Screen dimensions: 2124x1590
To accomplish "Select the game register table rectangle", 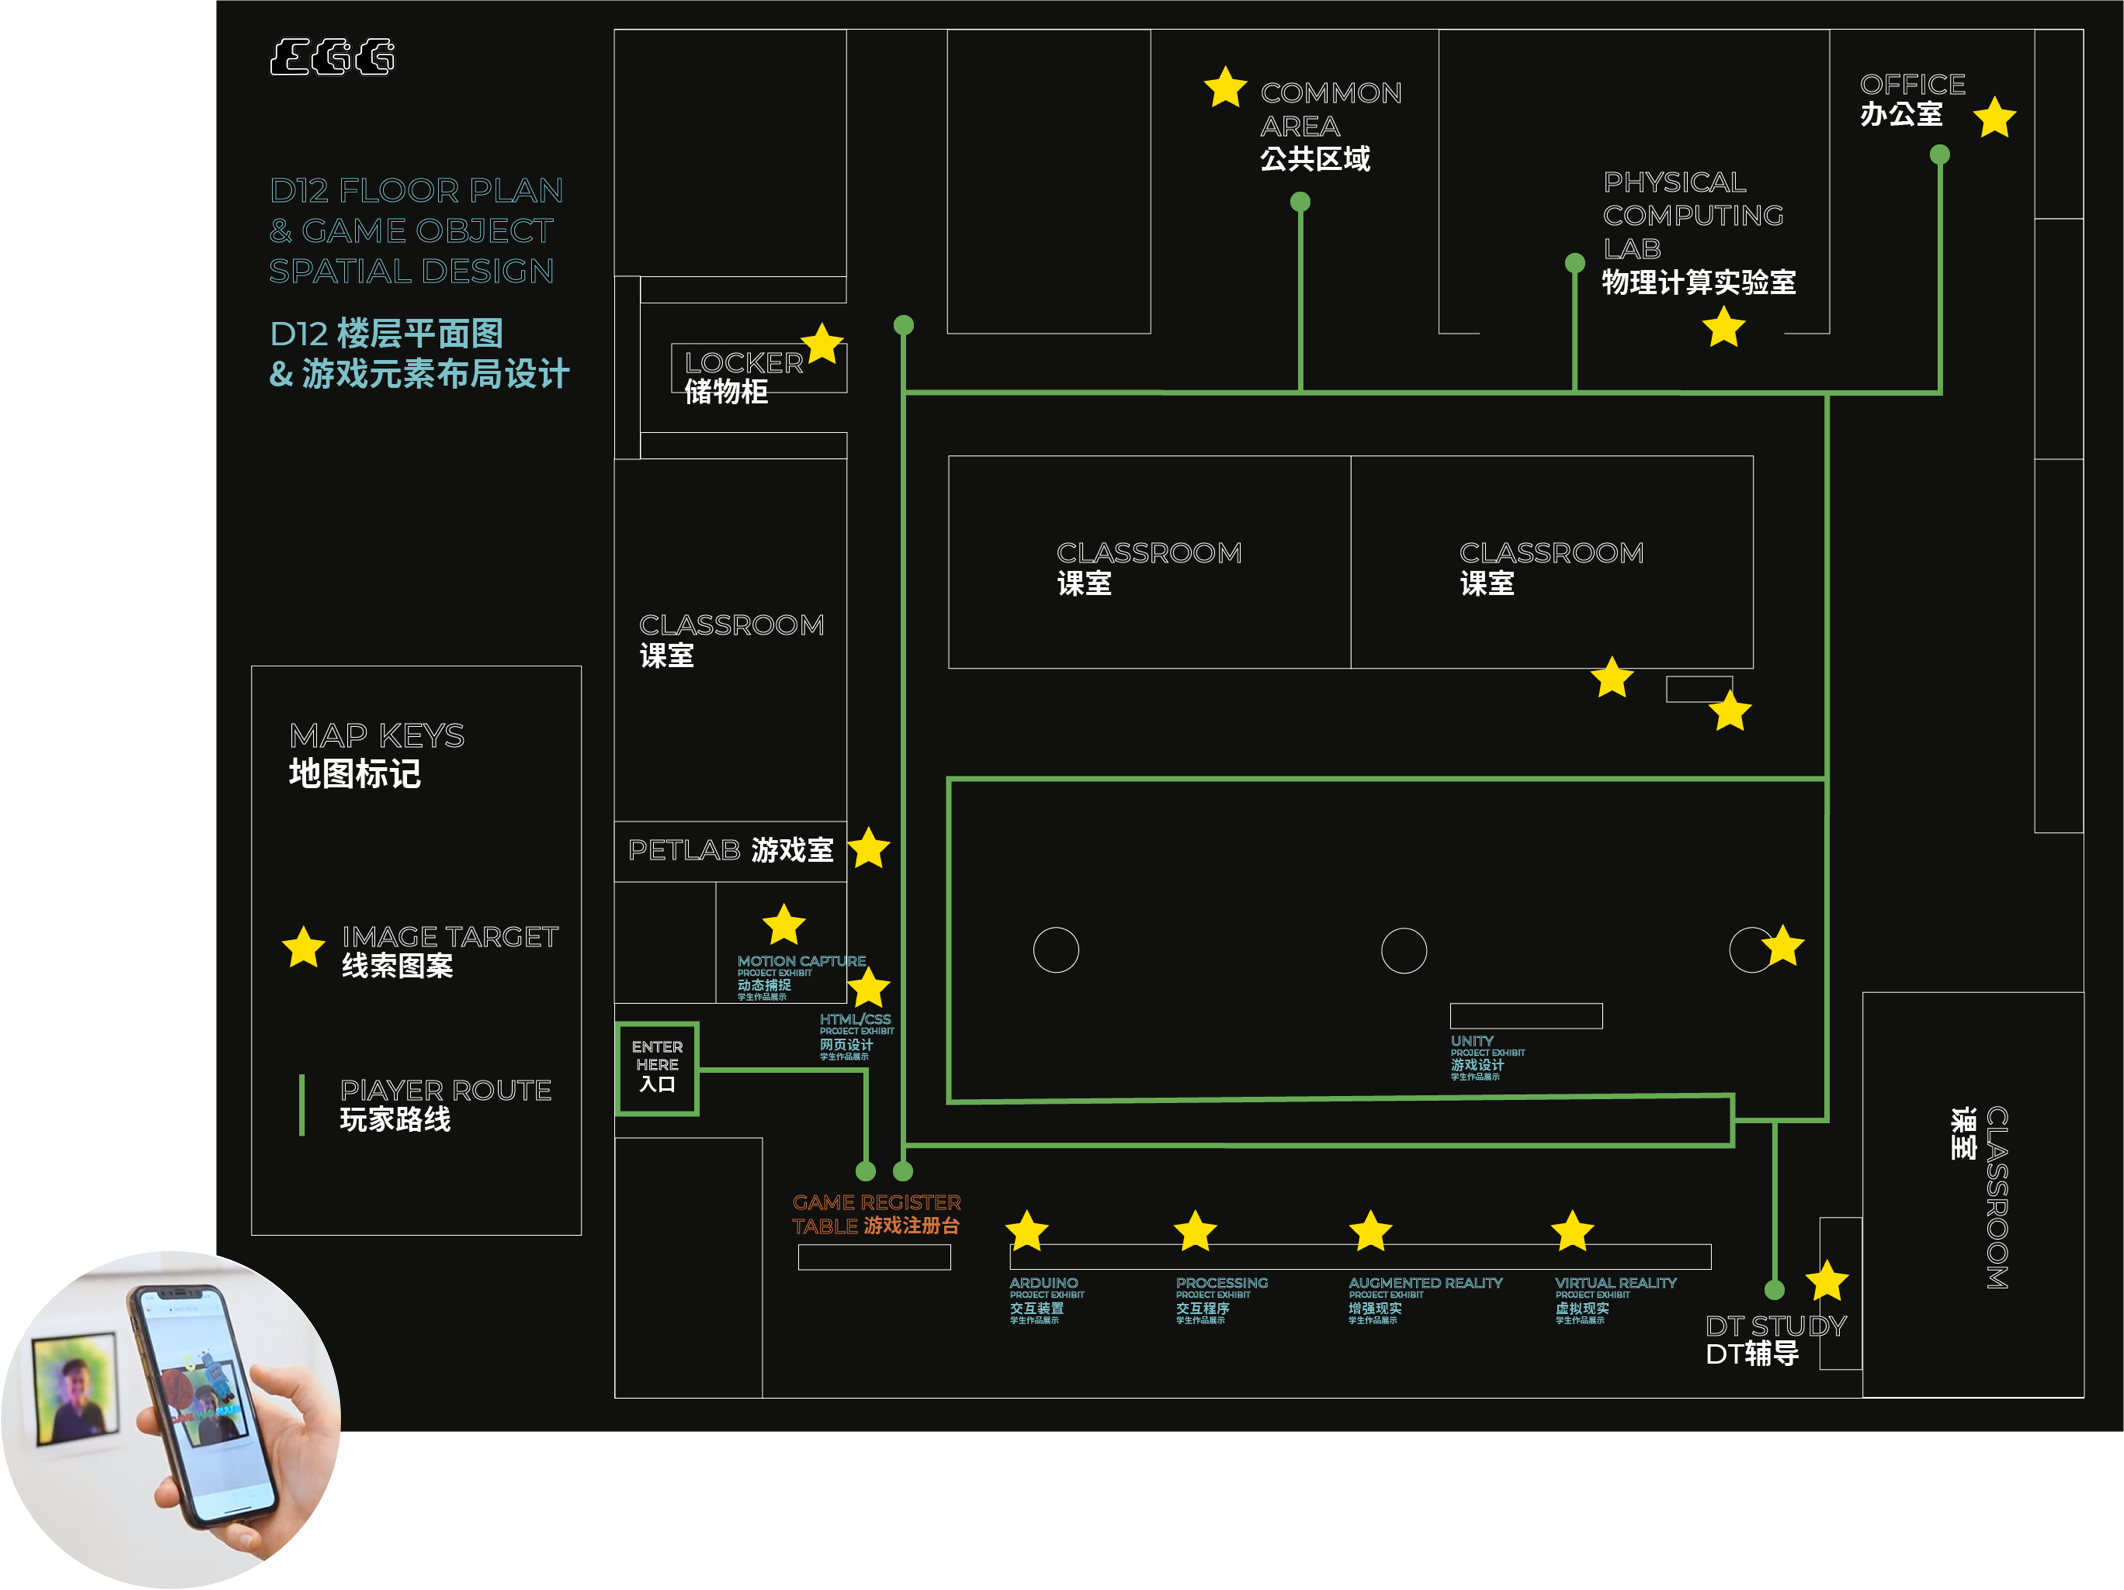I will pos(874,1258).
